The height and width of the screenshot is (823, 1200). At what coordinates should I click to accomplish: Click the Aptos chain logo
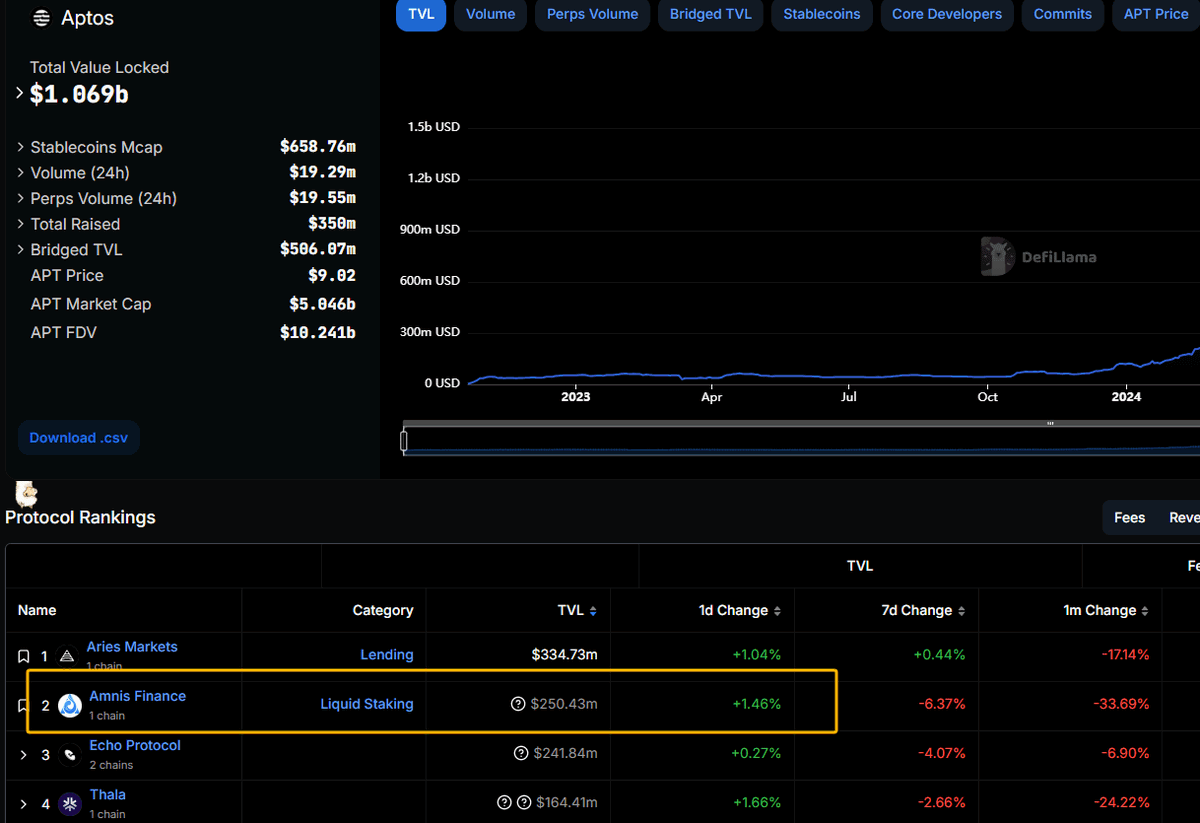(x=41, y=18)
